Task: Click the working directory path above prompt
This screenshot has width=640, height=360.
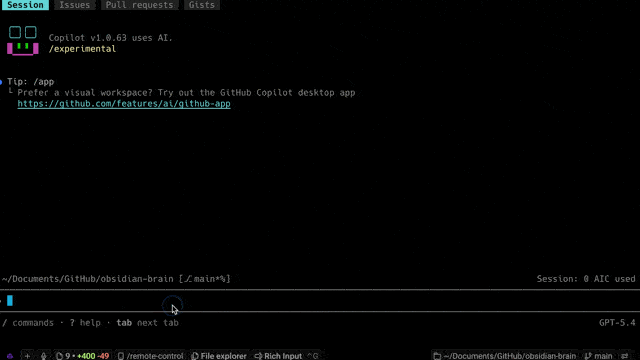Action: click(x=116, y=279)
